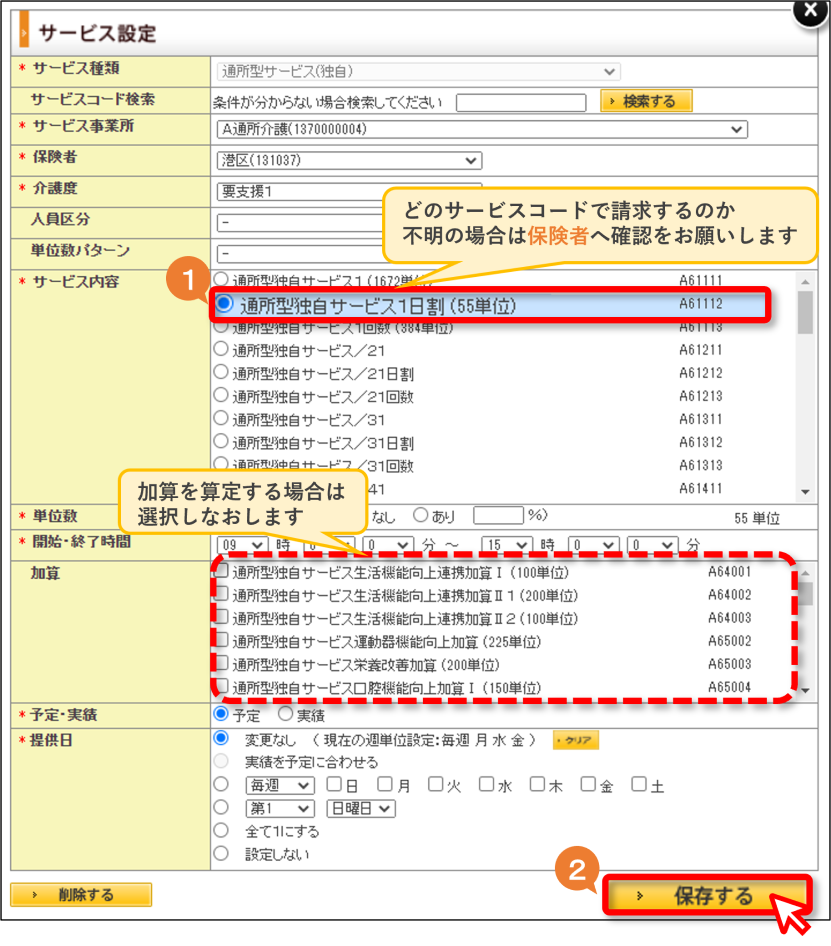This screenshot has height=946, width=831.
Task: Click the 保存する save button
Action: pos(707,896)
